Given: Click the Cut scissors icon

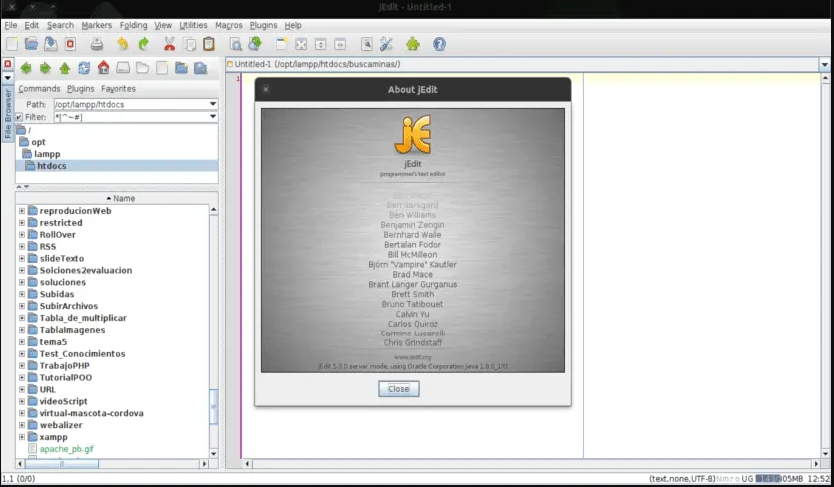Looking at the screenshot, I should point(170,44).
